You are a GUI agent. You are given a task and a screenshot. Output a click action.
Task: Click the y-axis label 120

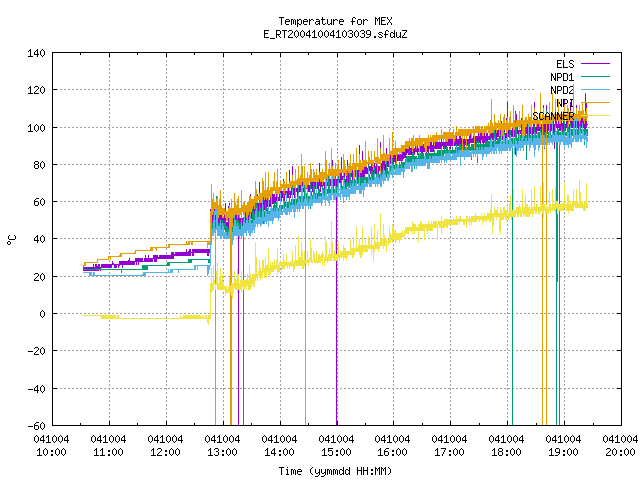36,90
